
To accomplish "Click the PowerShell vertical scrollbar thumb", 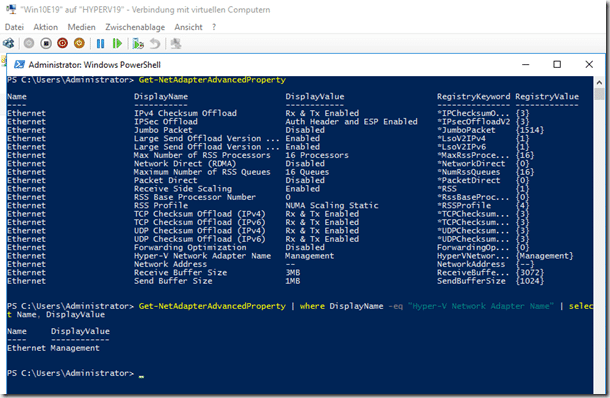I will click(x=599, y=94).
